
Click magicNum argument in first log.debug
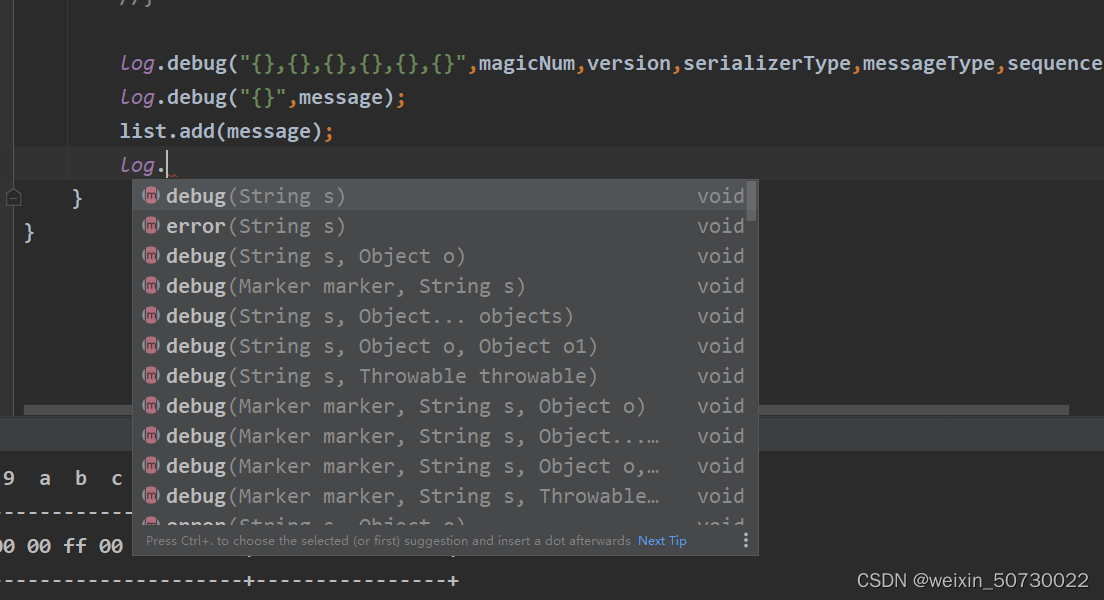click(x=527, y=63)
